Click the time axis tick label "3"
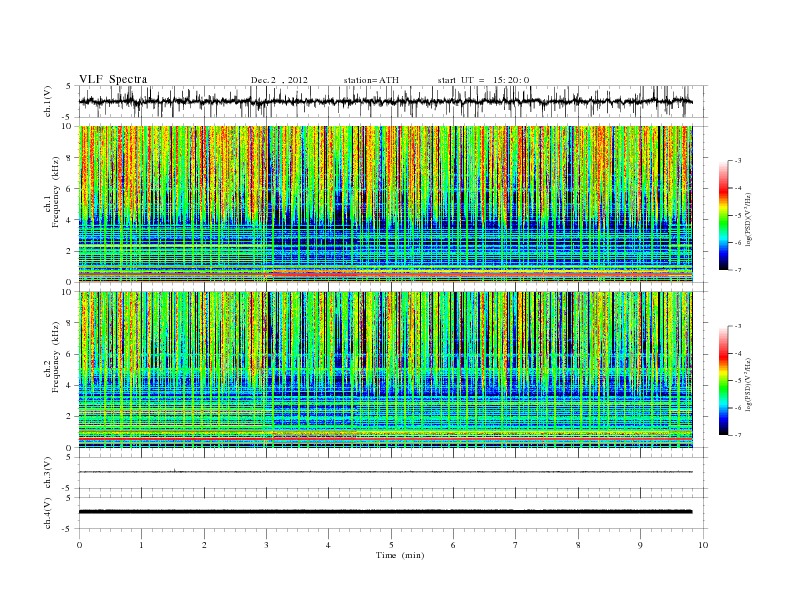 (x=266, y=545)
